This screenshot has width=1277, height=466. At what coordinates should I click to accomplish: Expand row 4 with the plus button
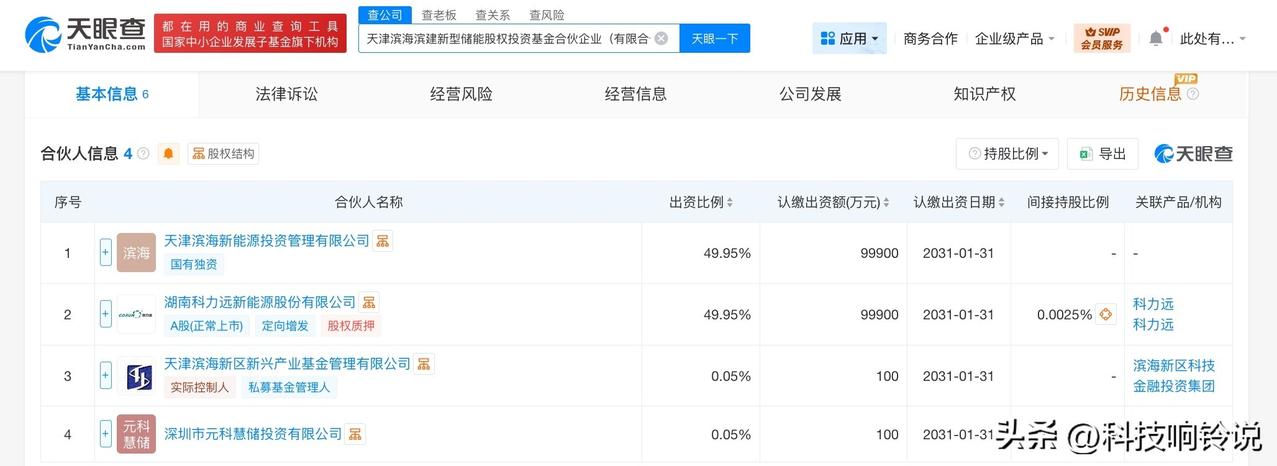[x=106, y=434]
